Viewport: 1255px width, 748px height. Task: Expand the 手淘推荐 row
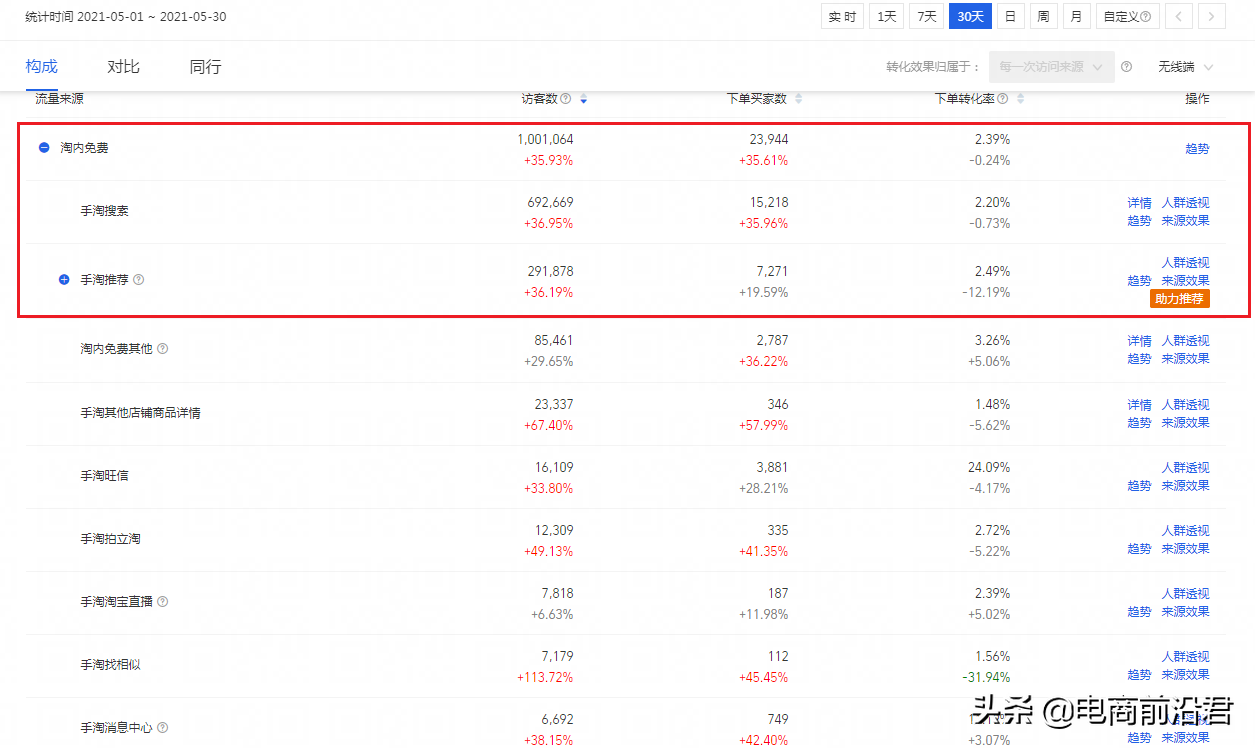click(64, 280)
